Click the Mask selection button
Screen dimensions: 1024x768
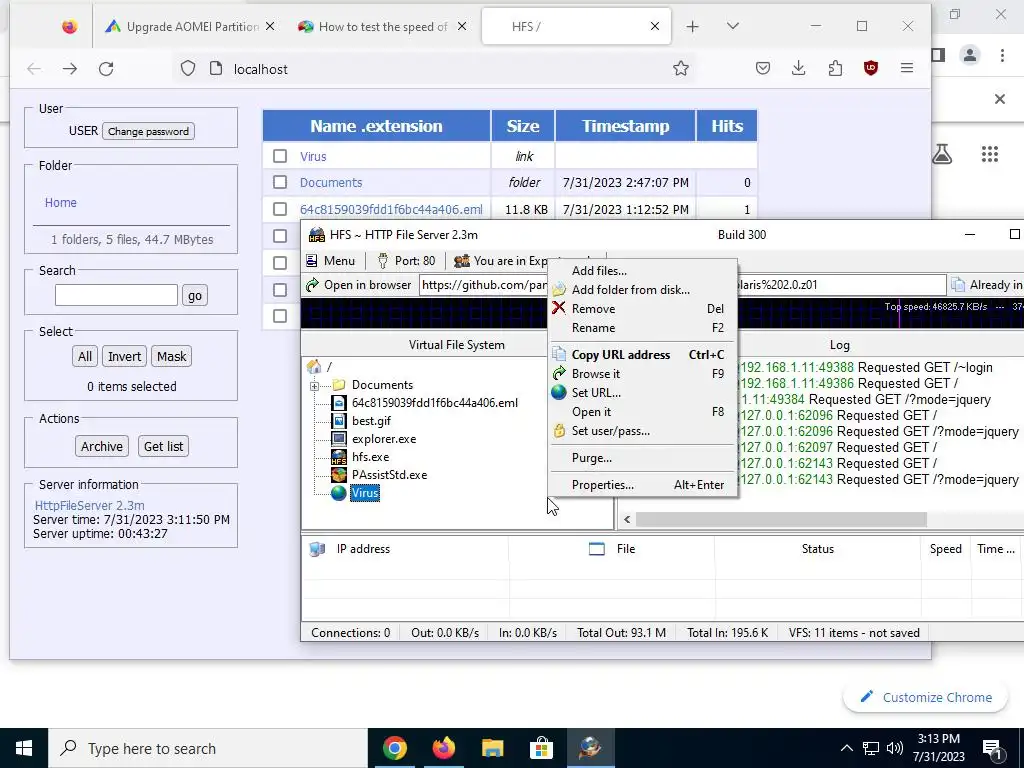point(172,357)
